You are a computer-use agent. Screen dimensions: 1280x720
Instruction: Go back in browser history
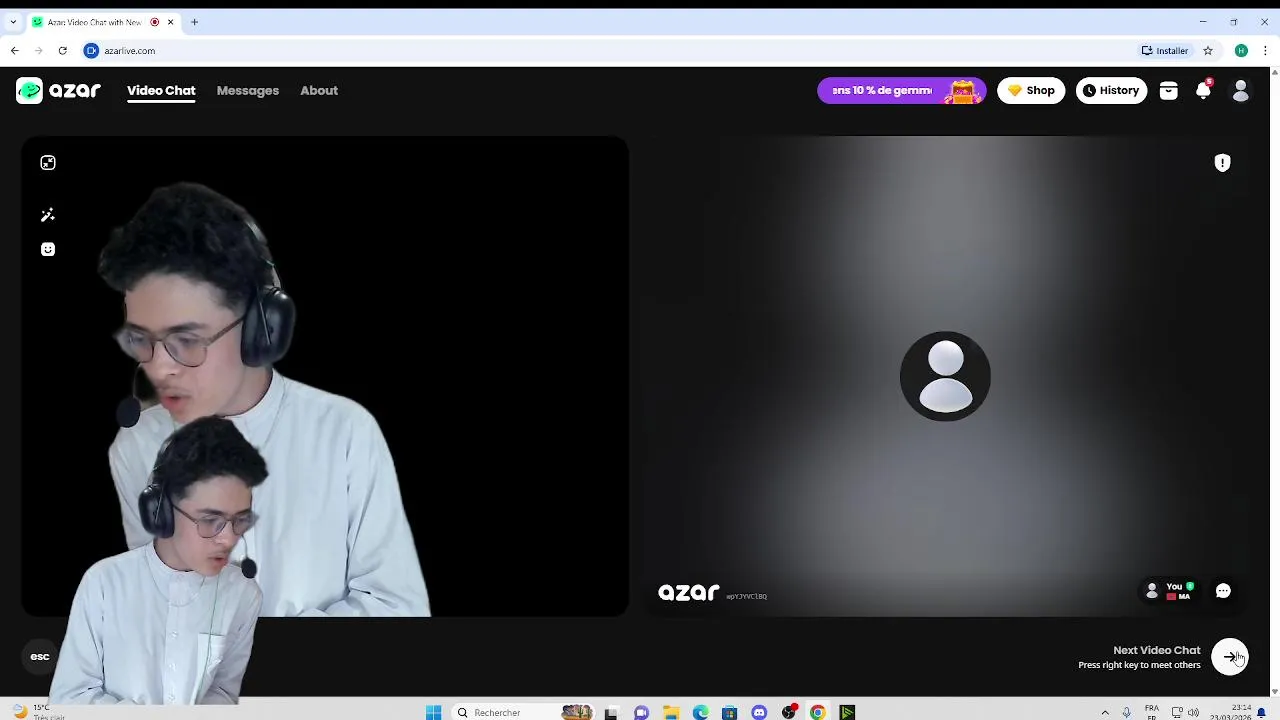(14, 51)
